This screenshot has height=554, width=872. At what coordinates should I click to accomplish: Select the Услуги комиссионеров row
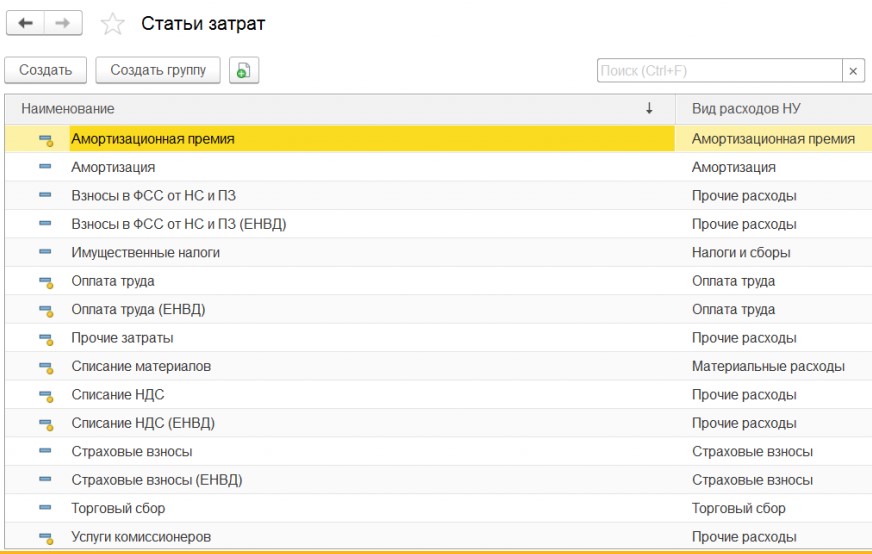point(140,537)
